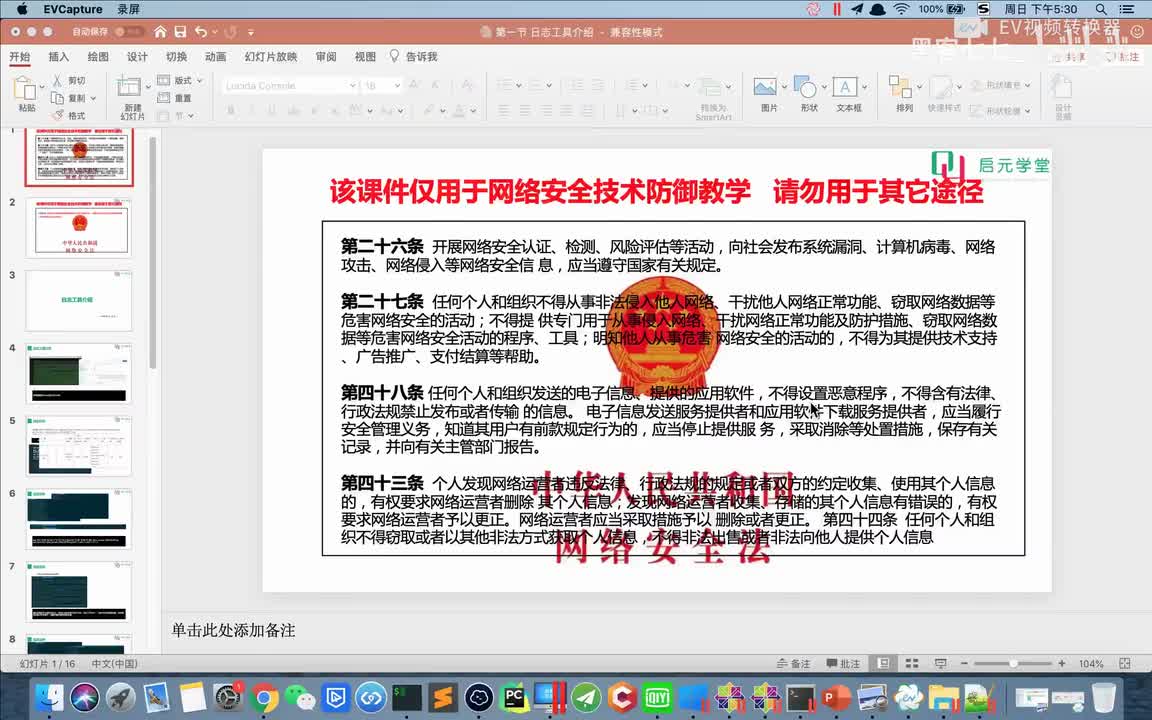Toggle the 批注 comments pane in status bar
This screenshot has height=720, width=1152.
[843, 663]
